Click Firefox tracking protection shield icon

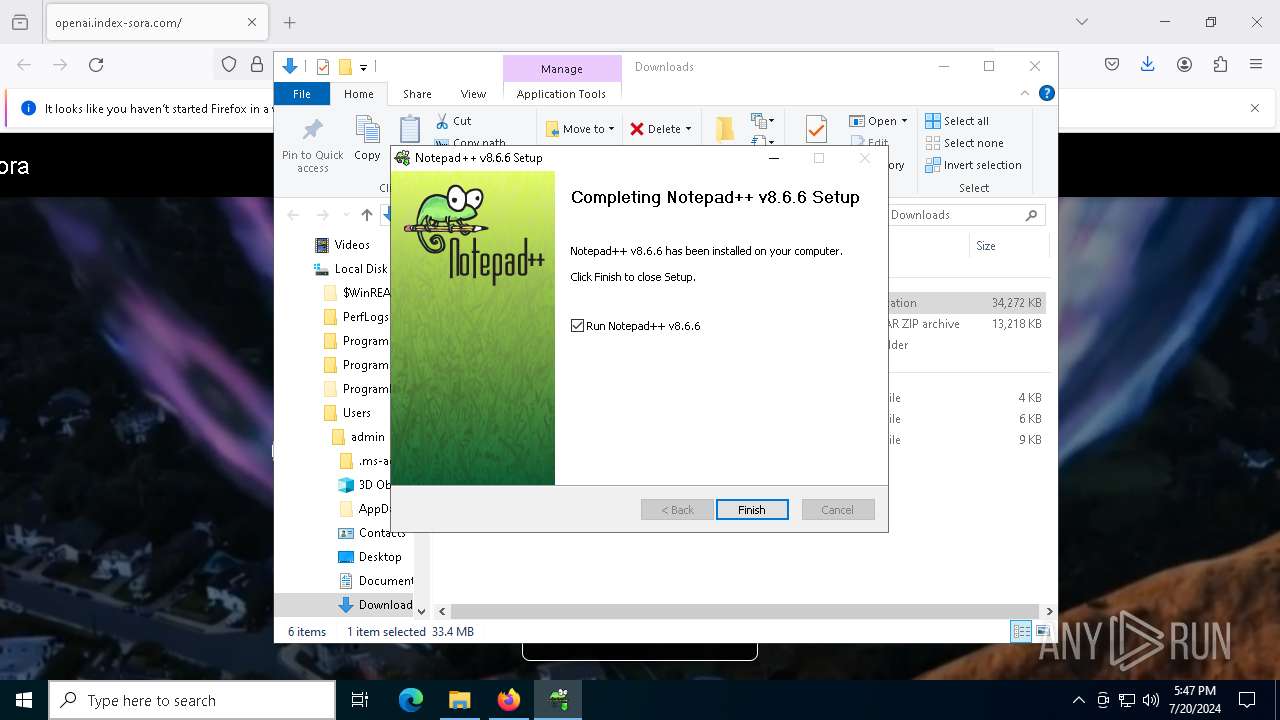[x=229, y=65]
